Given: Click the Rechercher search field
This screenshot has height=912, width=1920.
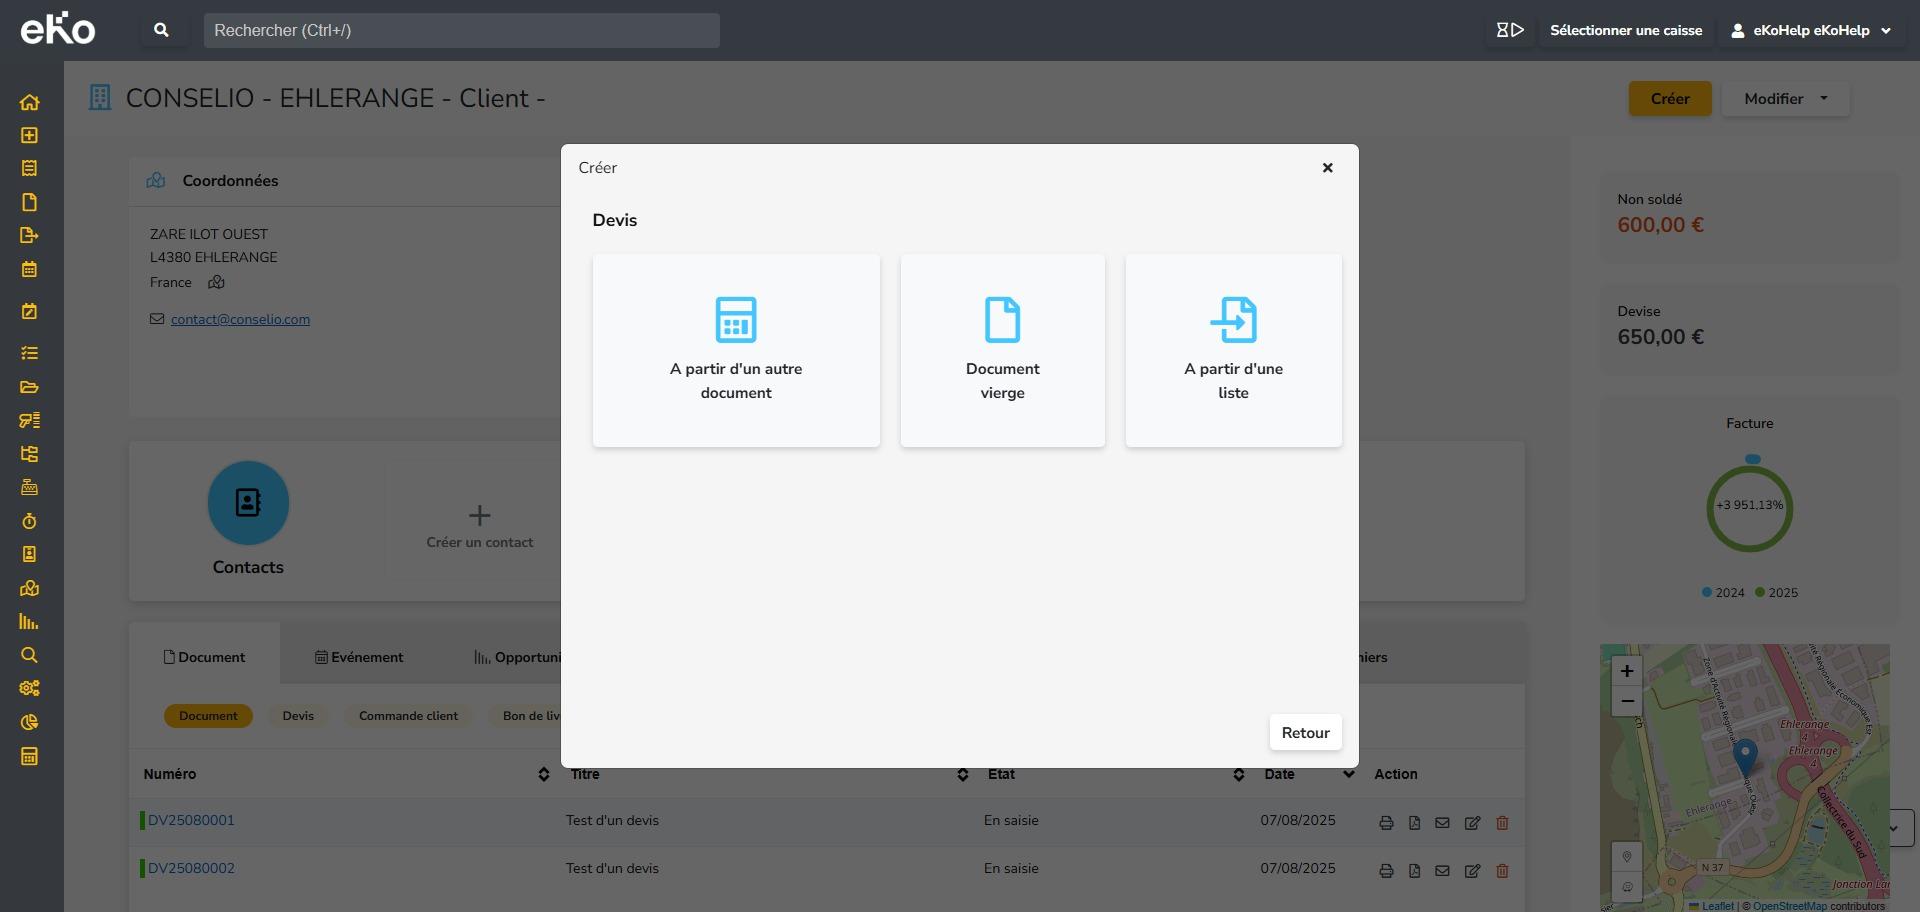Looking at the screenshot, I should point(461,30).
